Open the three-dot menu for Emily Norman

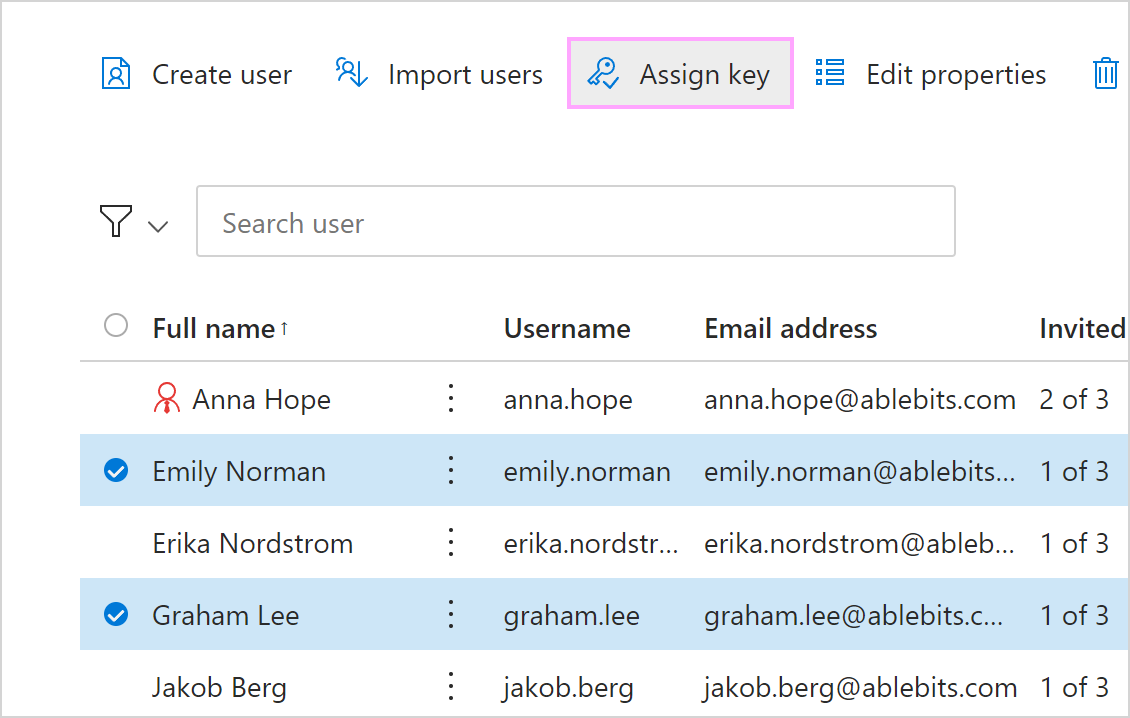[451, 470]
